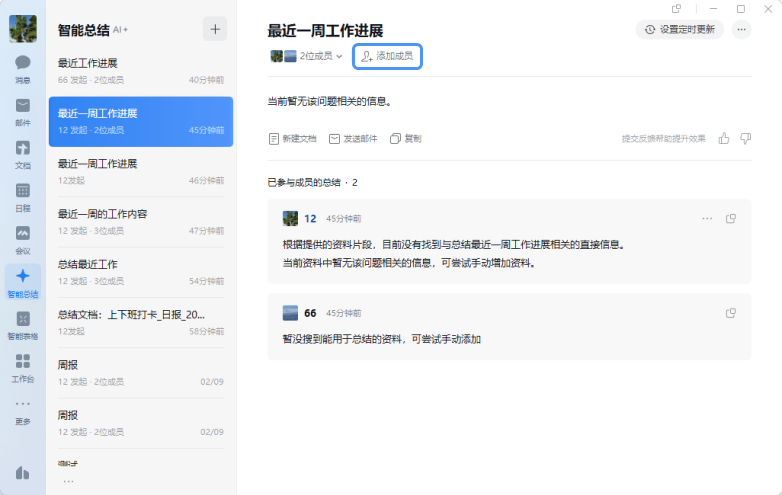Select the 智能总结 sidebar icon
Image resolution: width=782 pixels, height=495 pixels.
click(22, 282)
